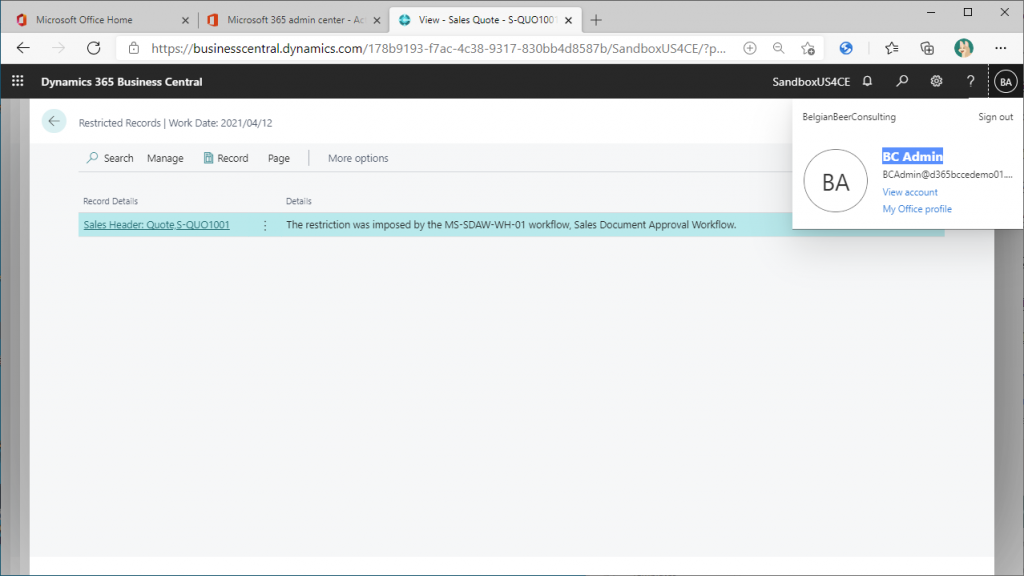Click the Details column header
Screen dimensions: 1024x576
(298, 201)
